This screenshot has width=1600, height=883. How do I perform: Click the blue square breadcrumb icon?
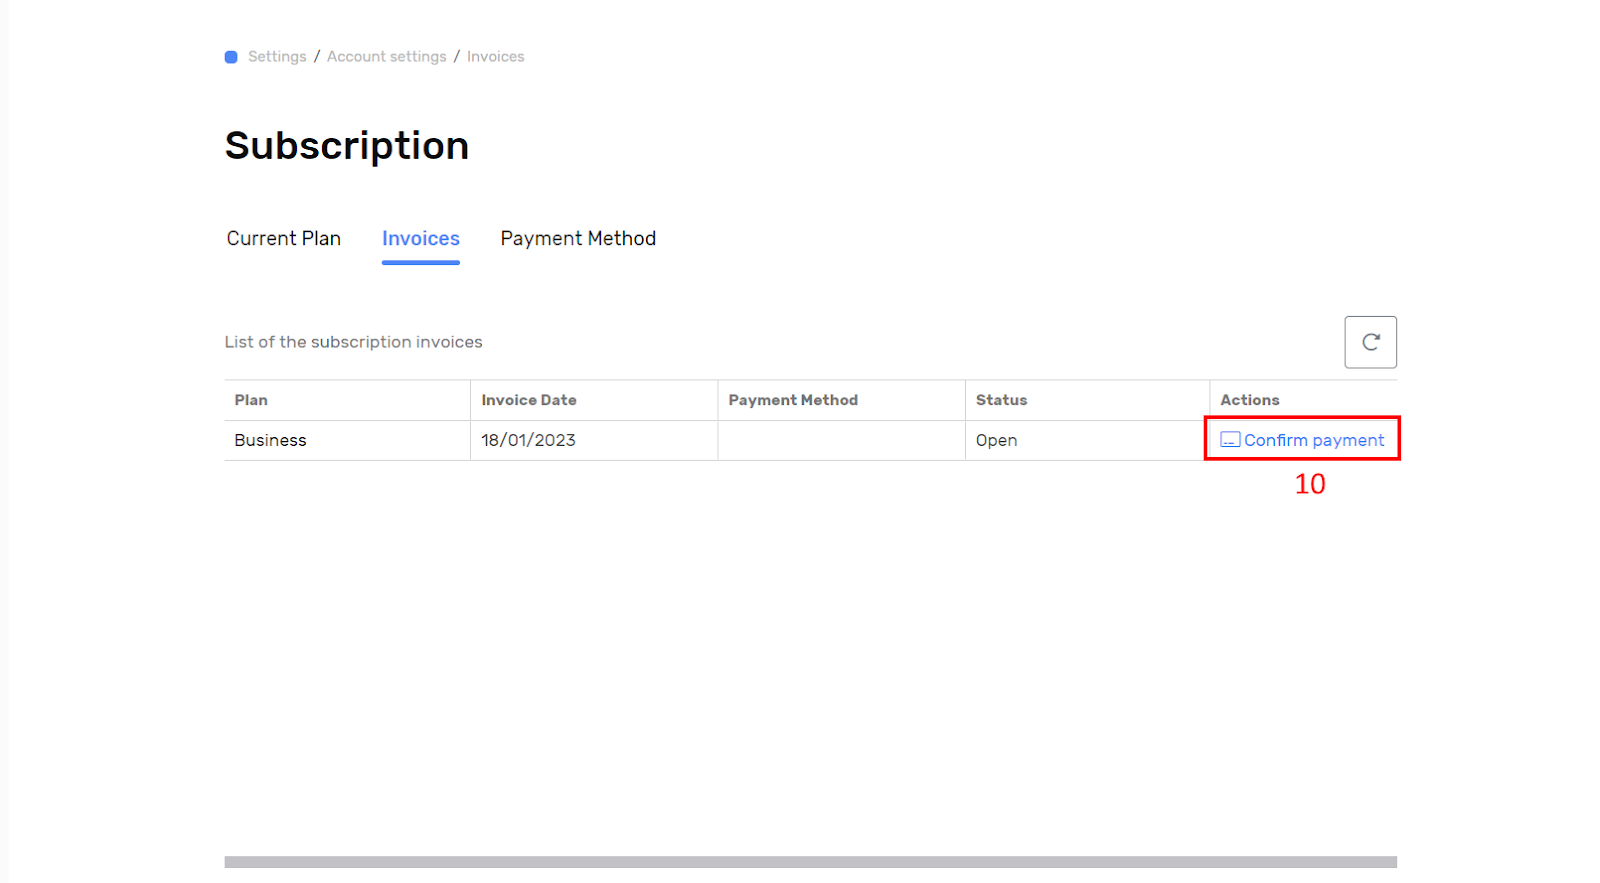click(231, 57)
